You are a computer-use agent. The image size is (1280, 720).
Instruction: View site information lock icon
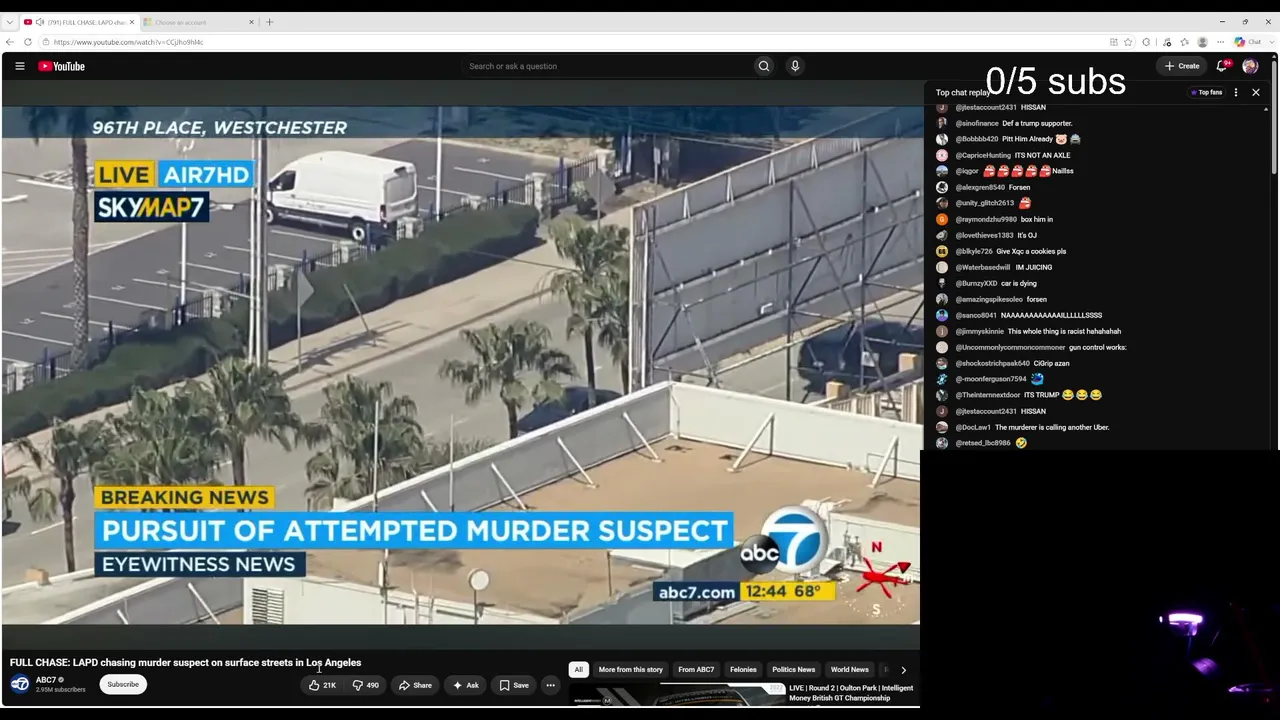tap(44, 42)
